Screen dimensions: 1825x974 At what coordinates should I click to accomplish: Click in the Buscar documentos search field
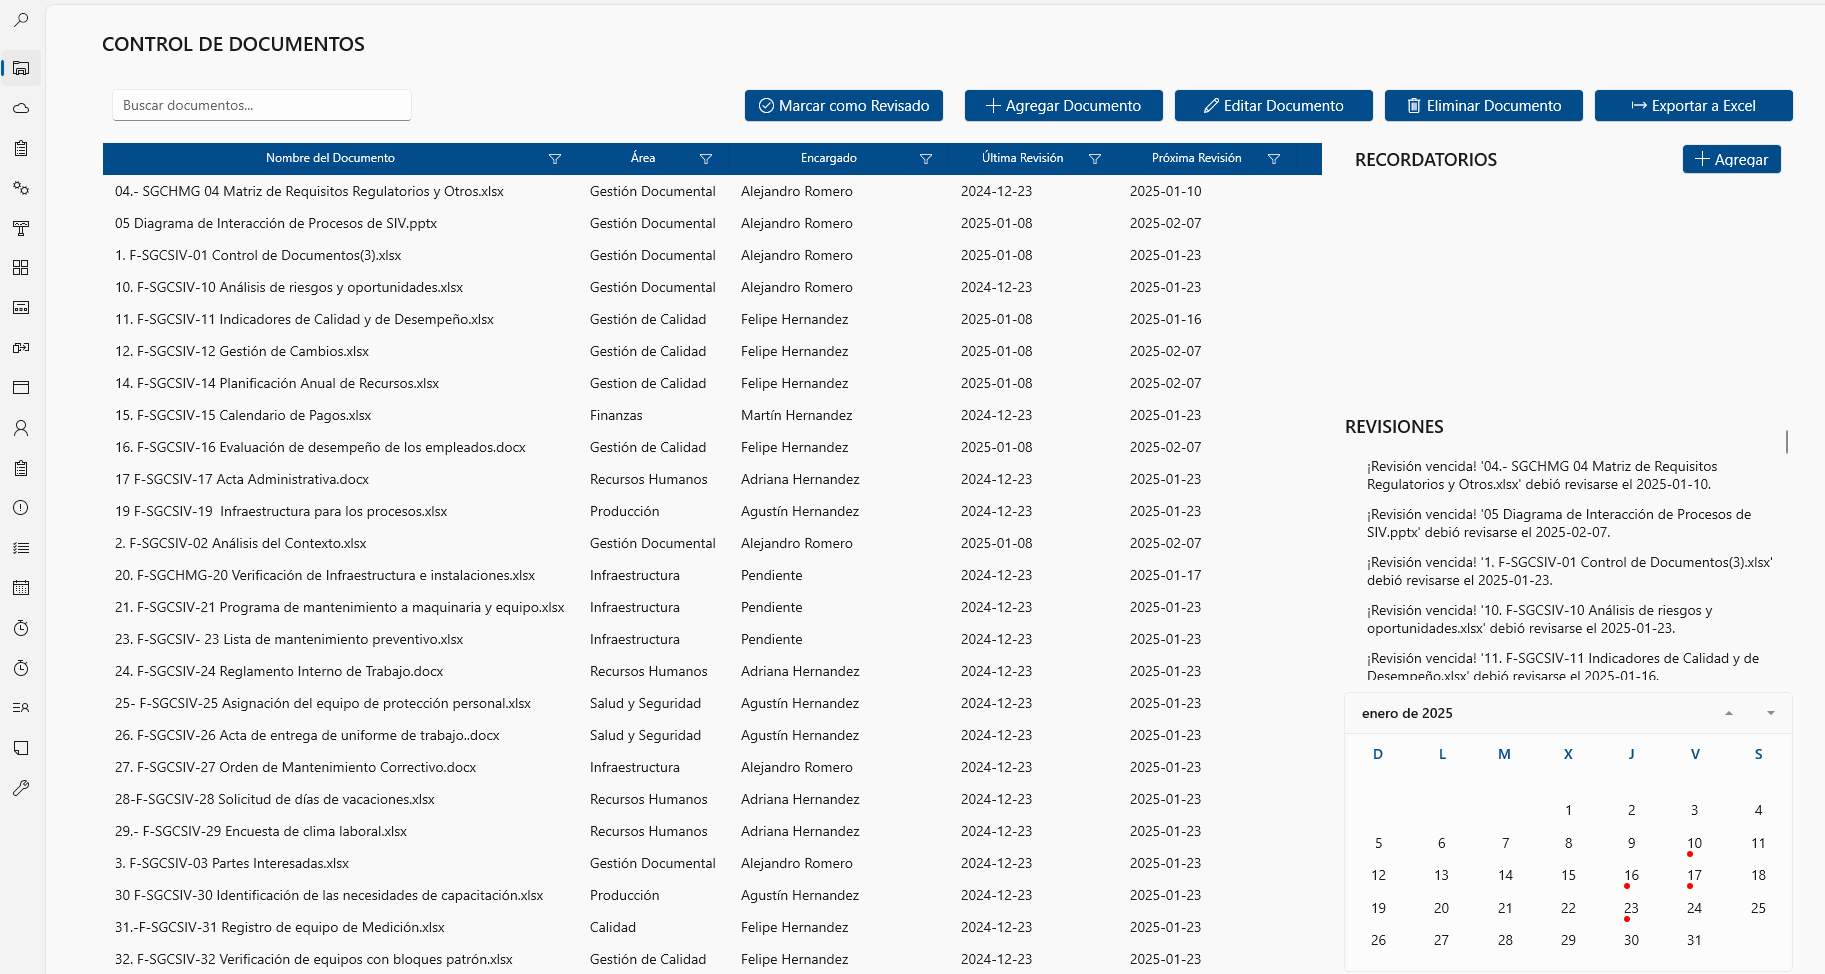(262, 105)
